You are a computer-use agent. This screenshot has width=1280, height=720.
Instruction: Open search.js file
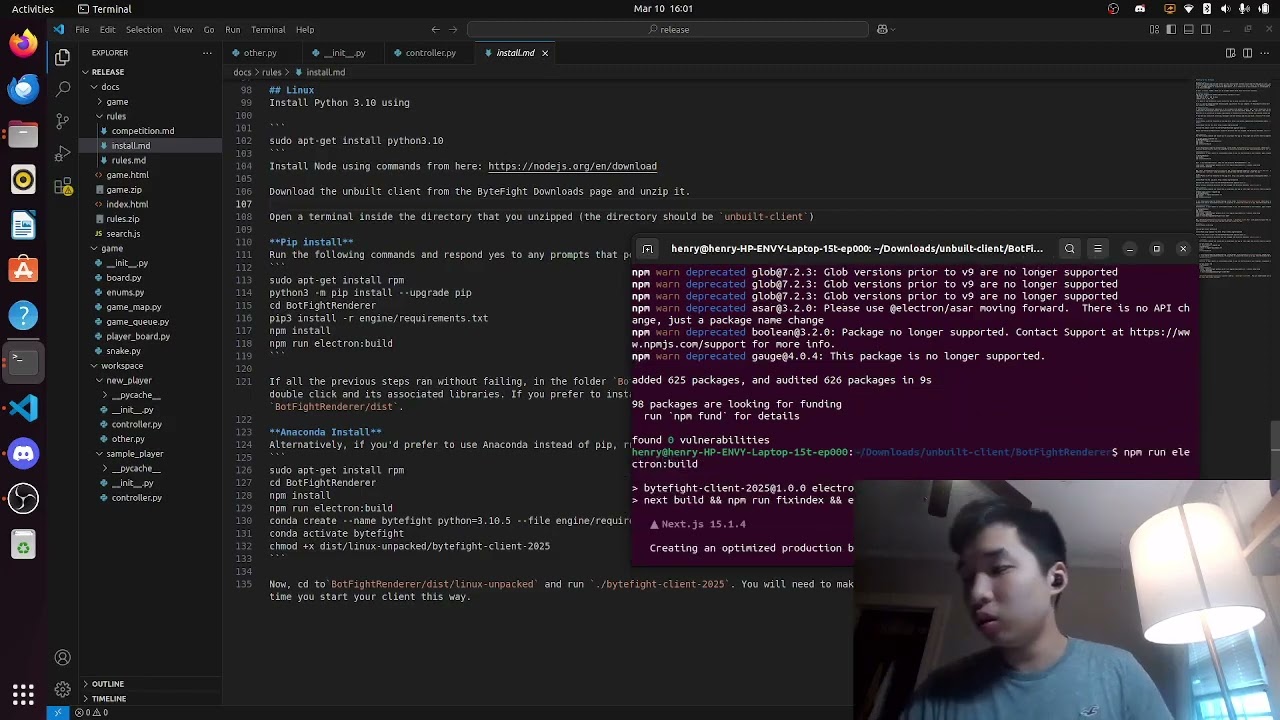coord(123,234)
